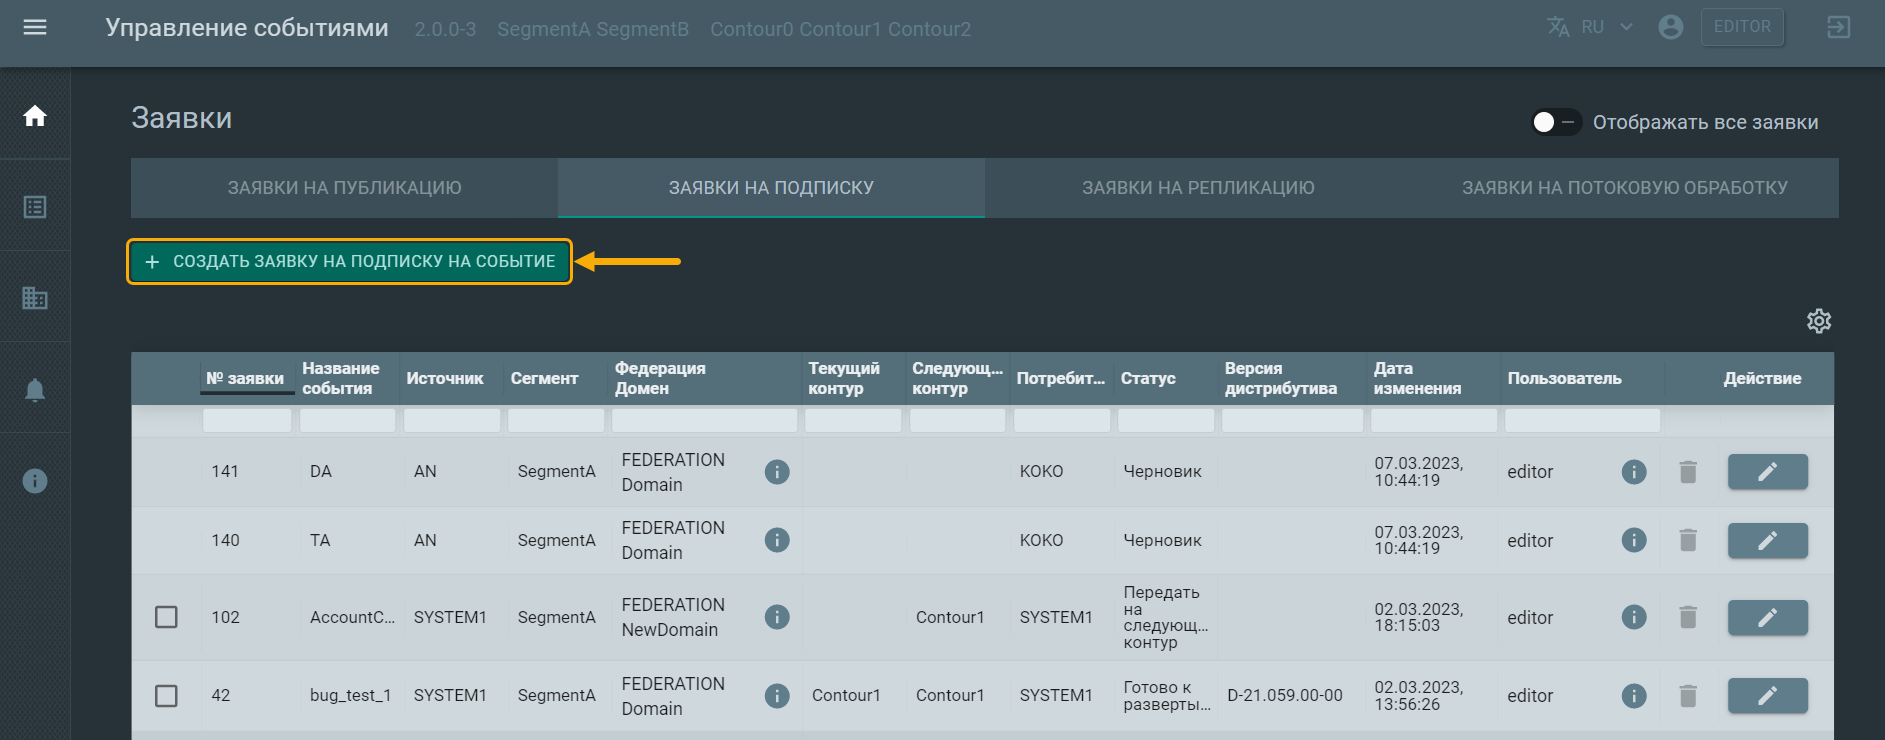The height and width of the screenshot is (740, 1885).
Task: Open table settings gear icon
Action: pyautogui.click(x=1818, y=321)
